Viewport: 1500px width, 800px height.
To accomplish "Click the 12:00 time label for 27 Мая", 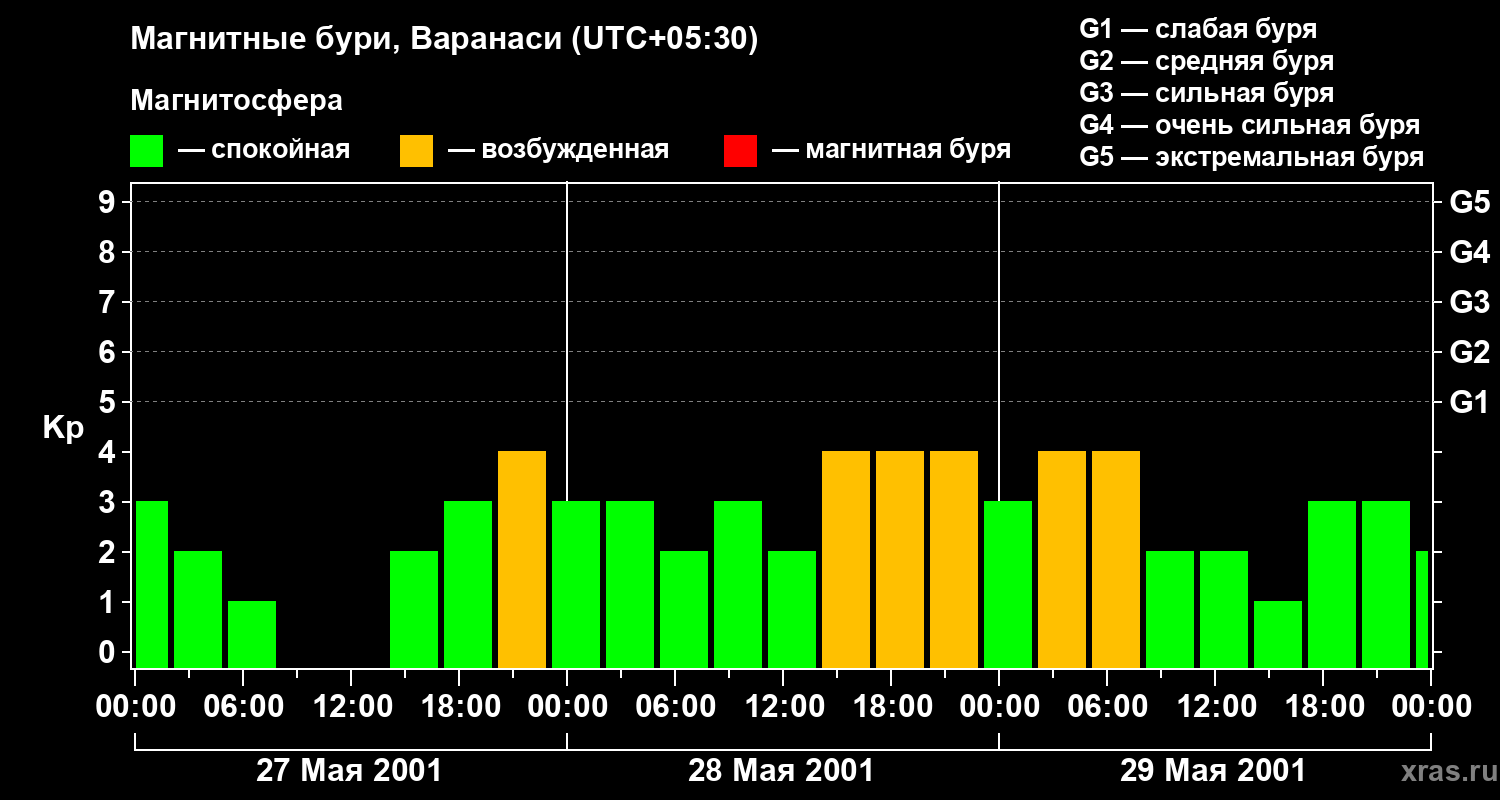I will click(x=351, y=706).
